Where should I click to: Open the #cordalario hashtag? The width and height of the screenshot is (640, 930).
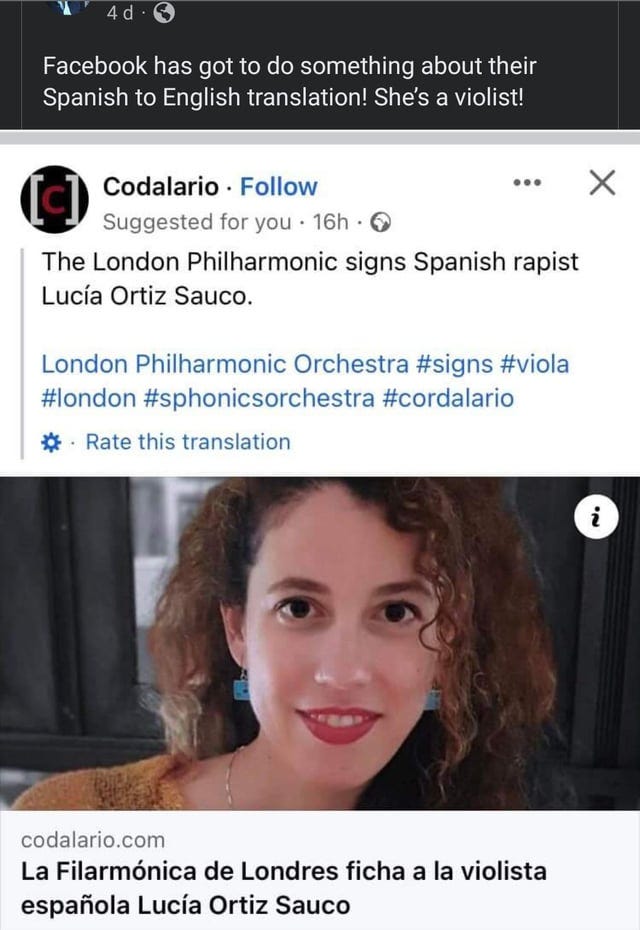coord(448,398)
